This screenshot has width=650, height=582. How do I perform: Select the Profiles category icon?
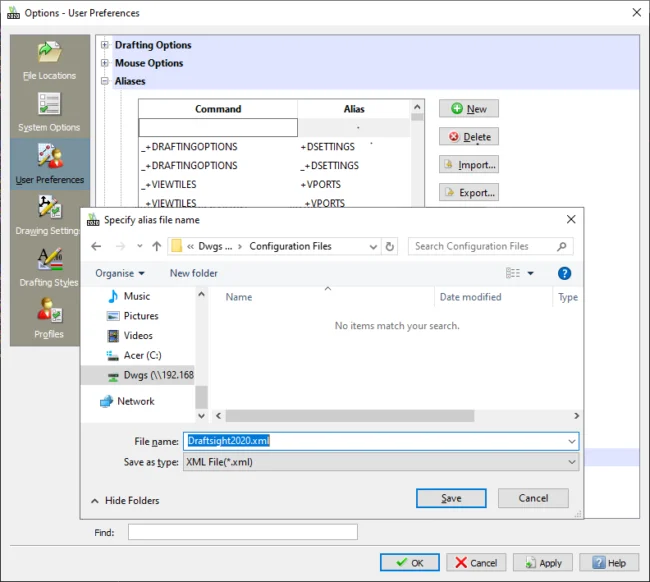[x=49, y=318]
